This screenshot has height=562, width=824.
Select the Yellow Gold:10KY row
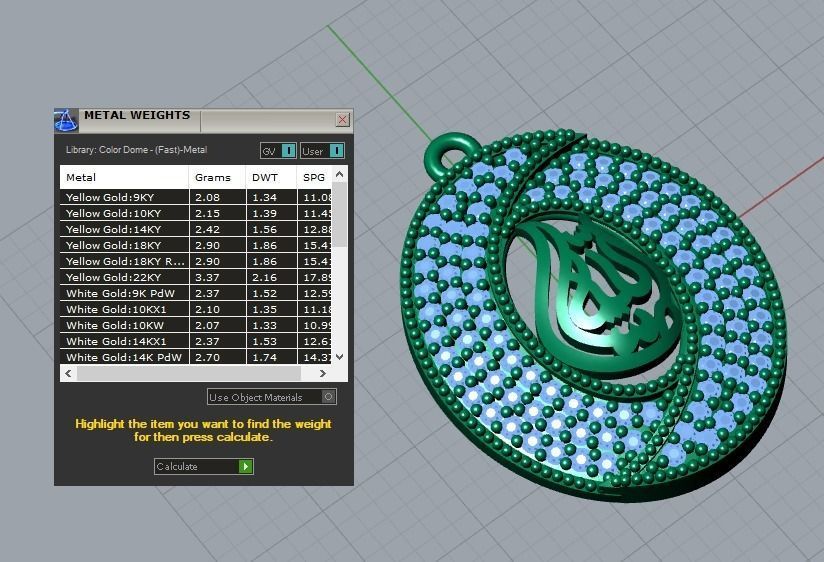196,213
